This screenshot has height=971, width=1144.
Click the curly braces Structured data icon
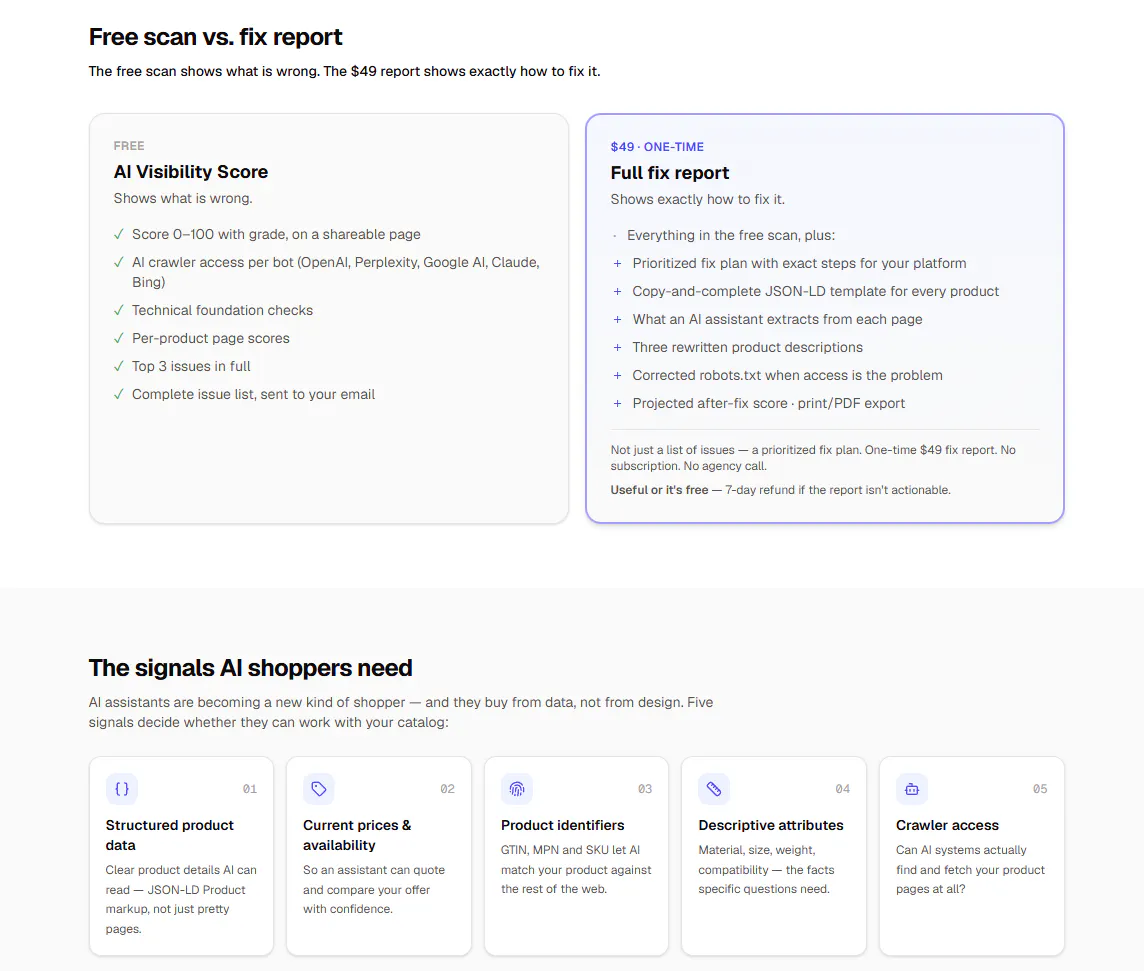(x=122, y=789)
